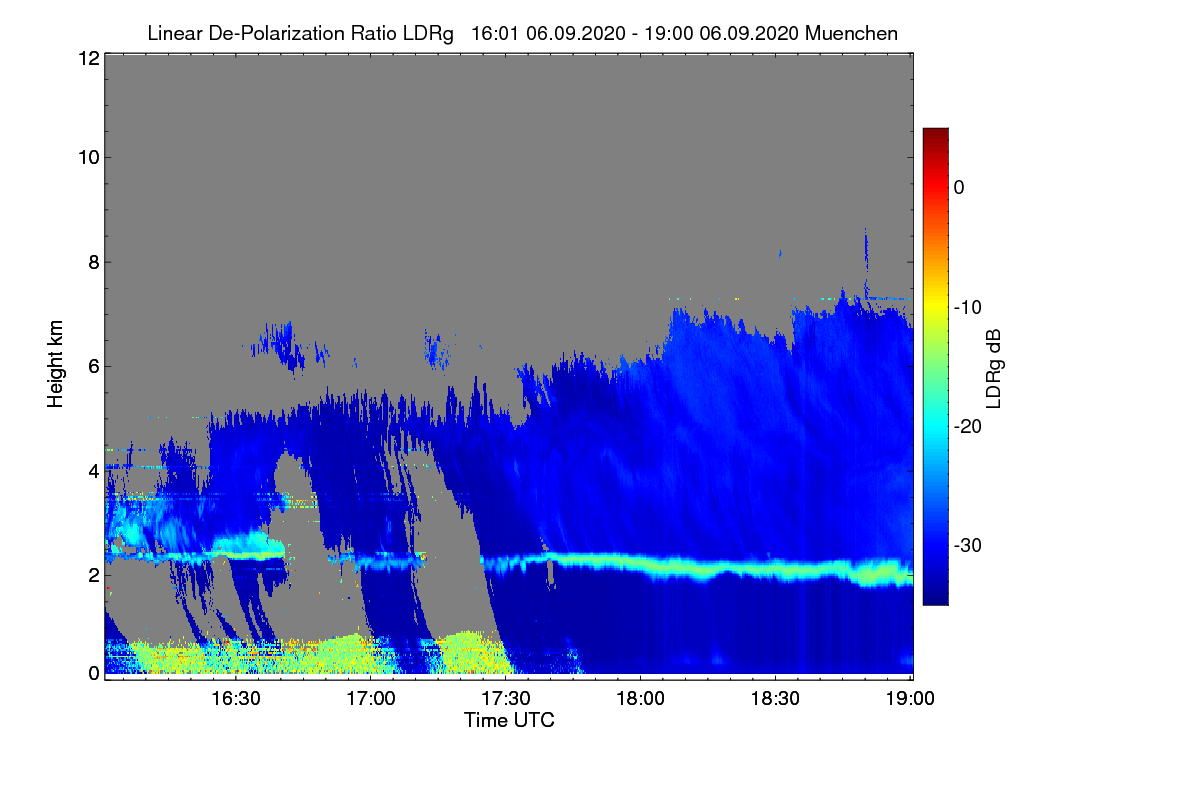Click the height tick label 12
The height and width of the screenshot is (800, 1200).
[87, 58]
